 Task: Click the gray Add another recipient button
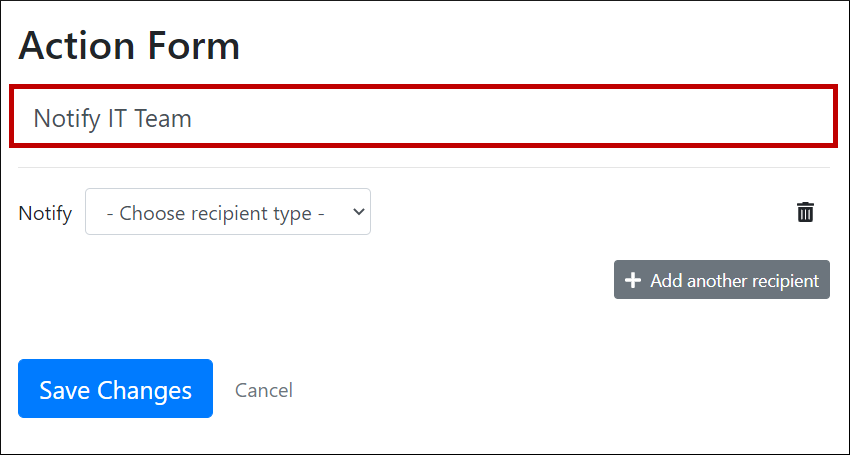[x=722, y=281]
